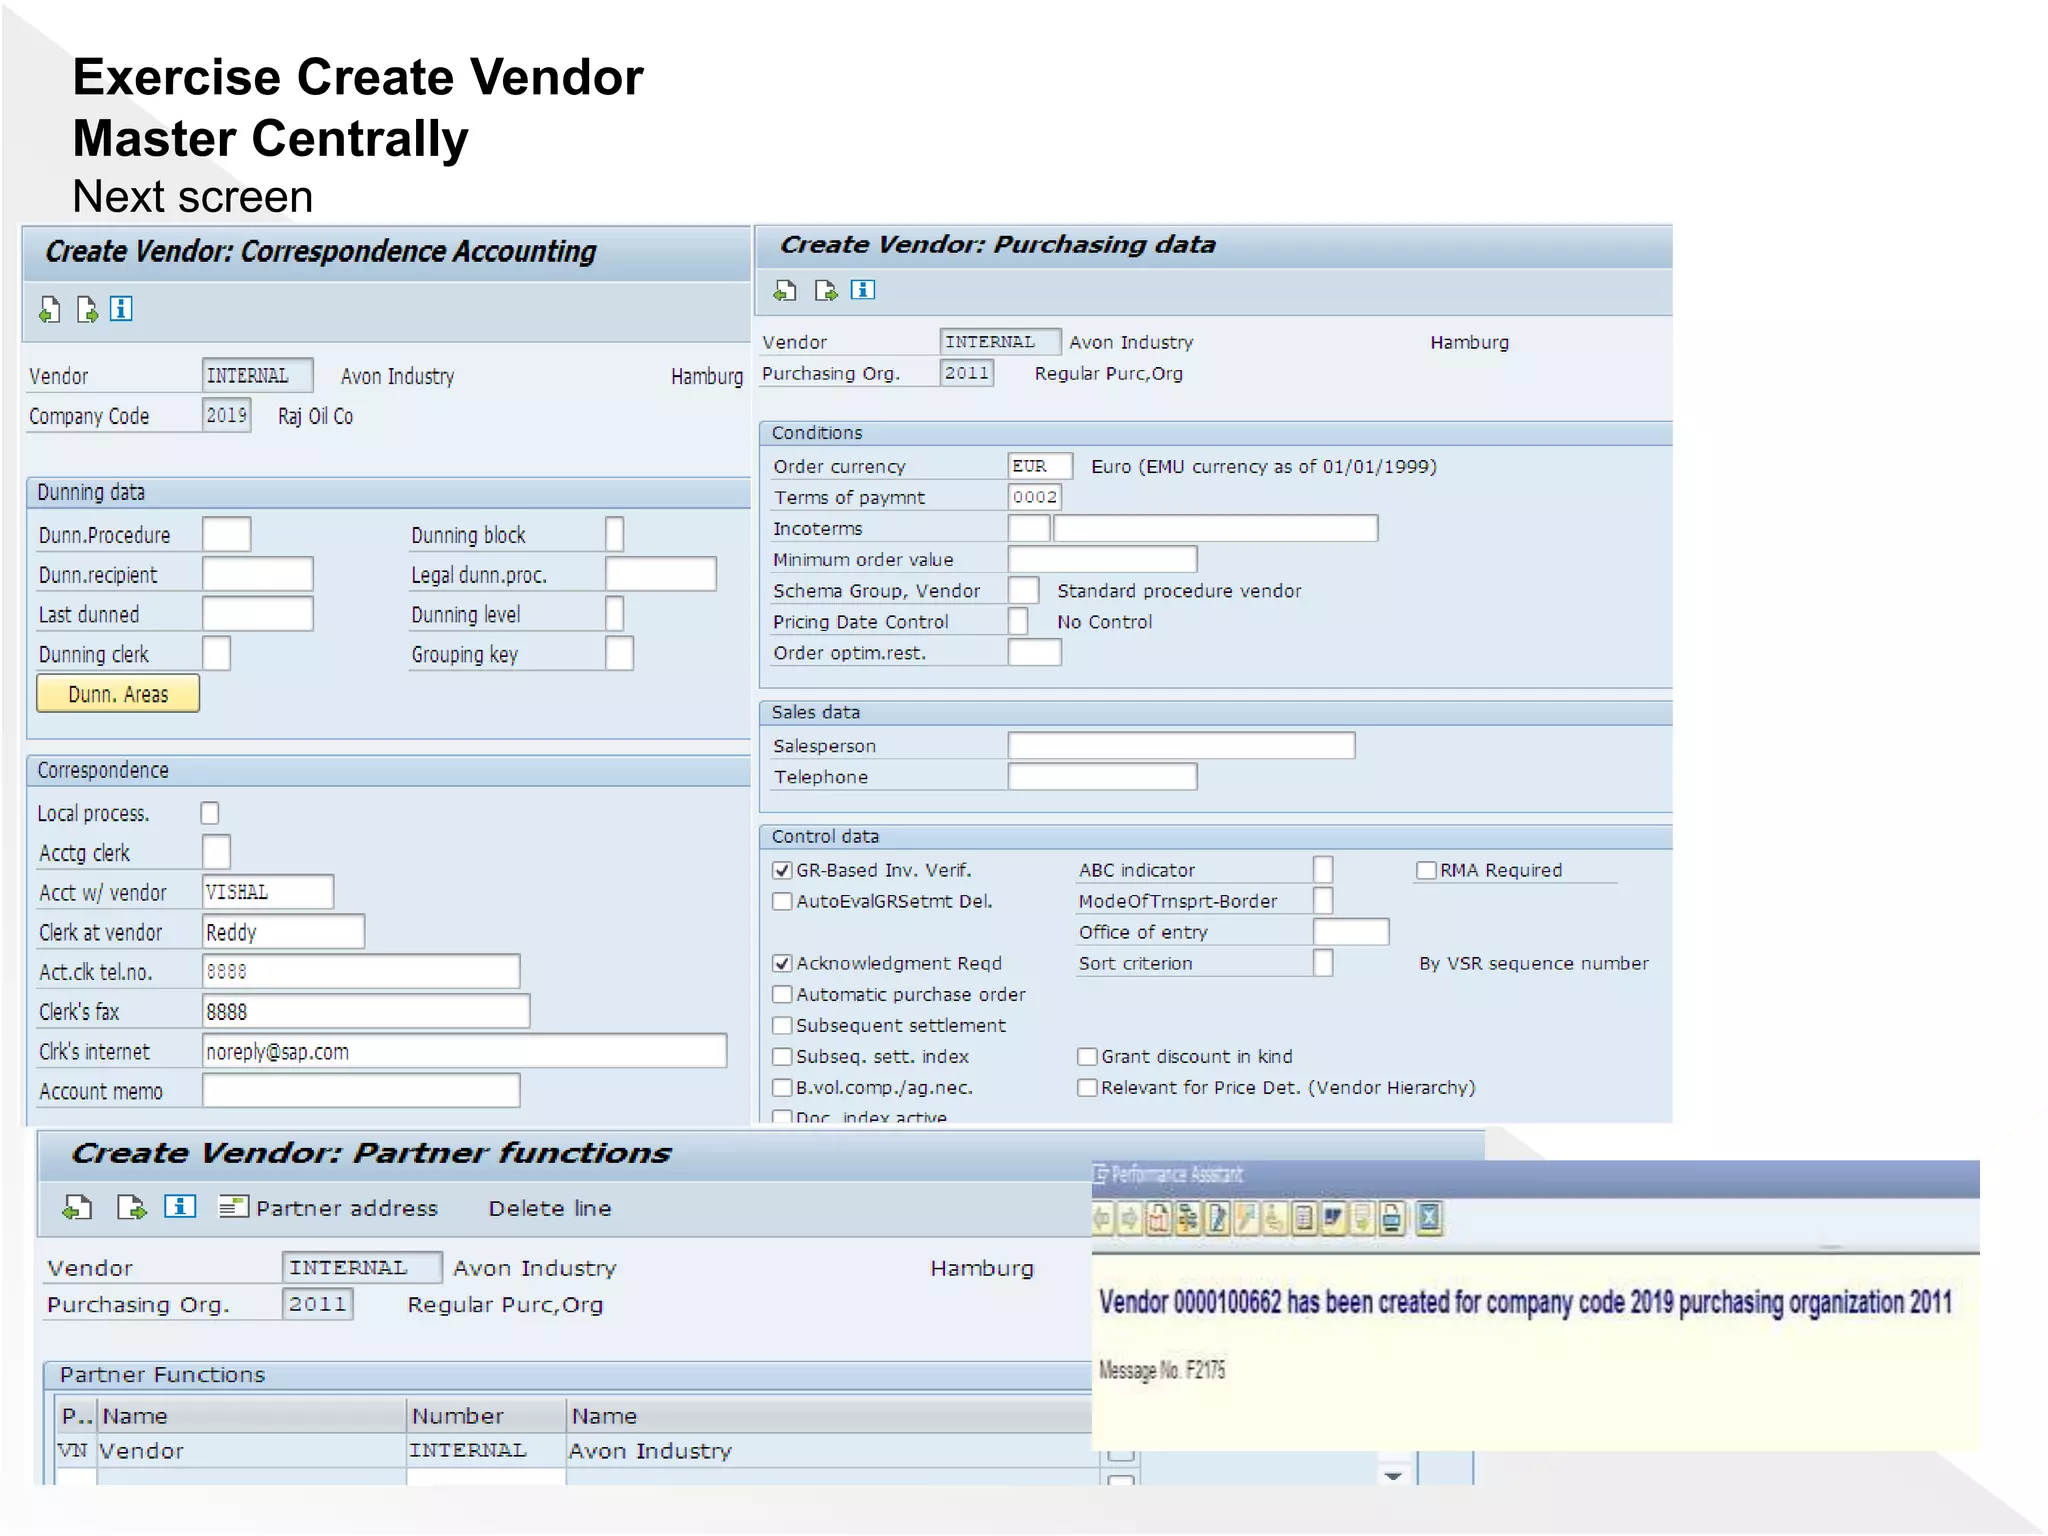Click ABC indicator field
Screen dimensions: 2048x1536
click(x=1322, y=869)
